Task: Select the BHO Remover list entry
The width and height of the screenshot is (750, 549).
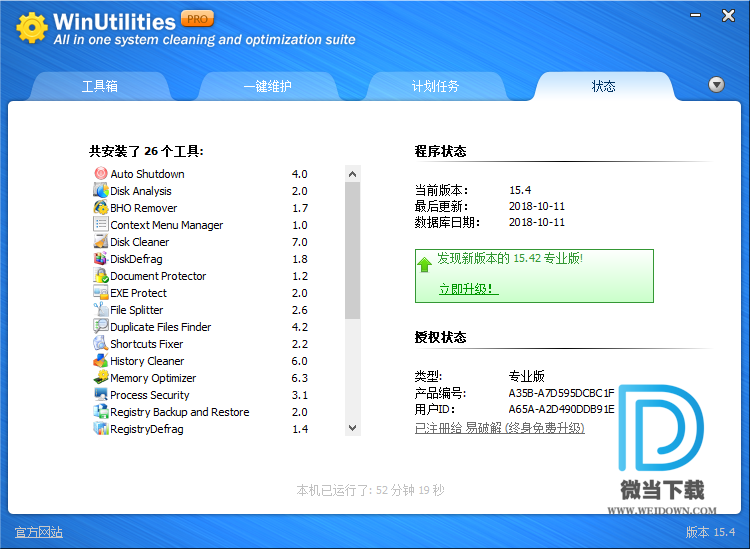Action: point(201,208)
